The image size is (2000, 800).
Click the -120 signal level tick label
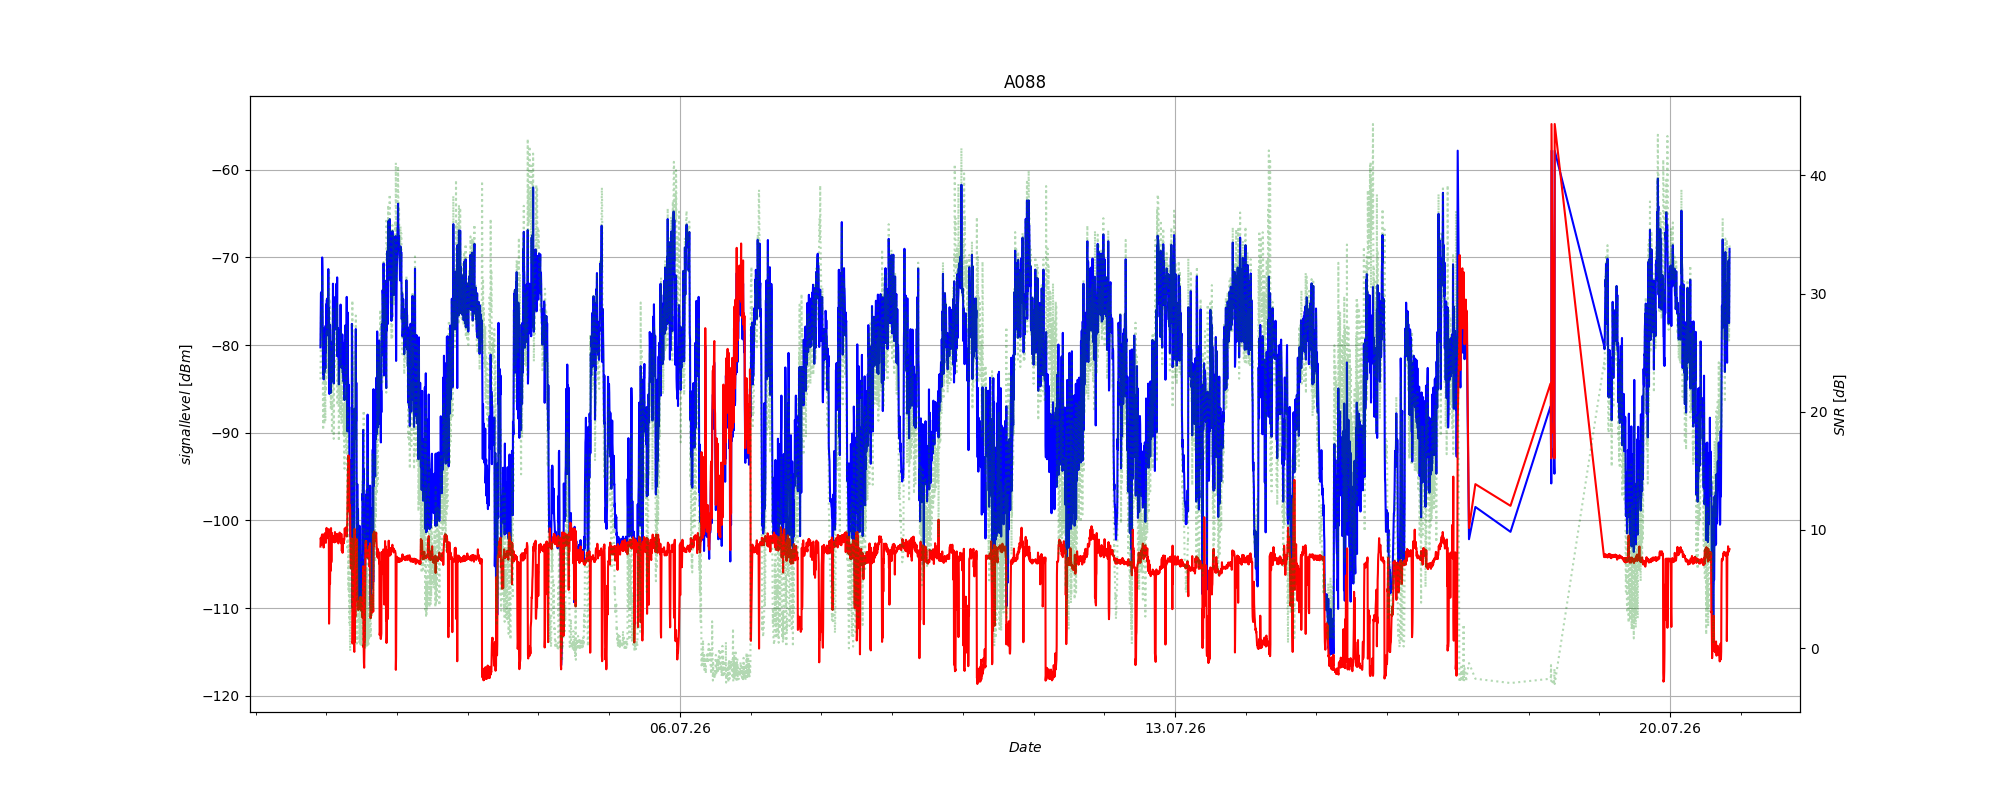click(x=222, y=696)
